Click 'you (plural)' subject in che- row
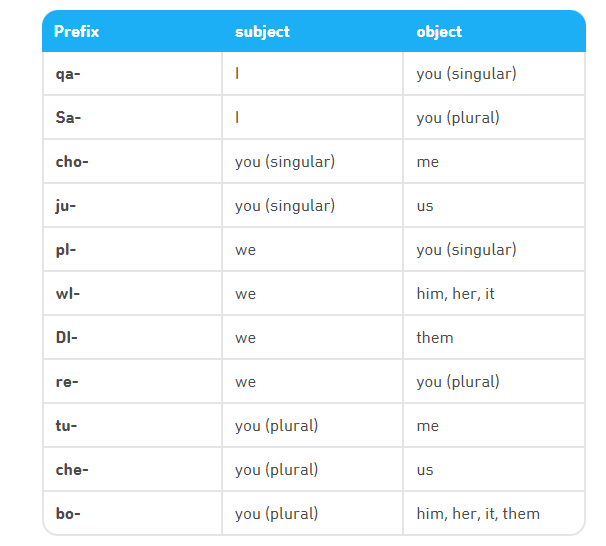Screen dimensions: 606x546 (x=277, y=470)
